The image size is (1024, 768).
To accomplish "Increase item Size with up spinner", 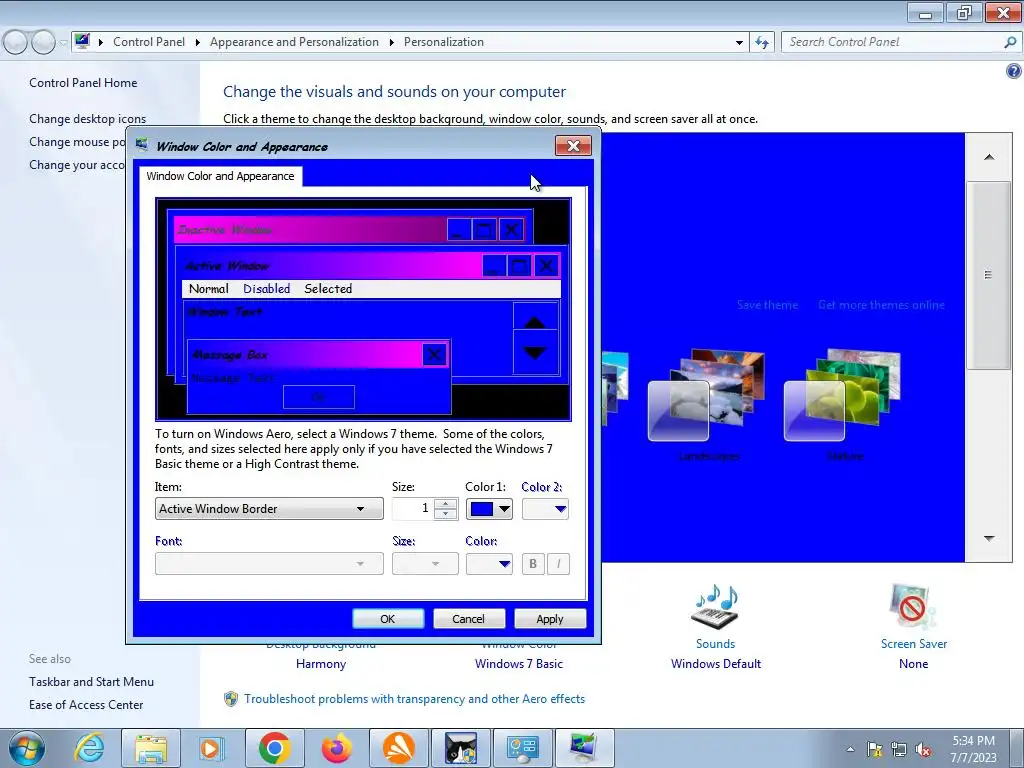I will pos(446,504).
